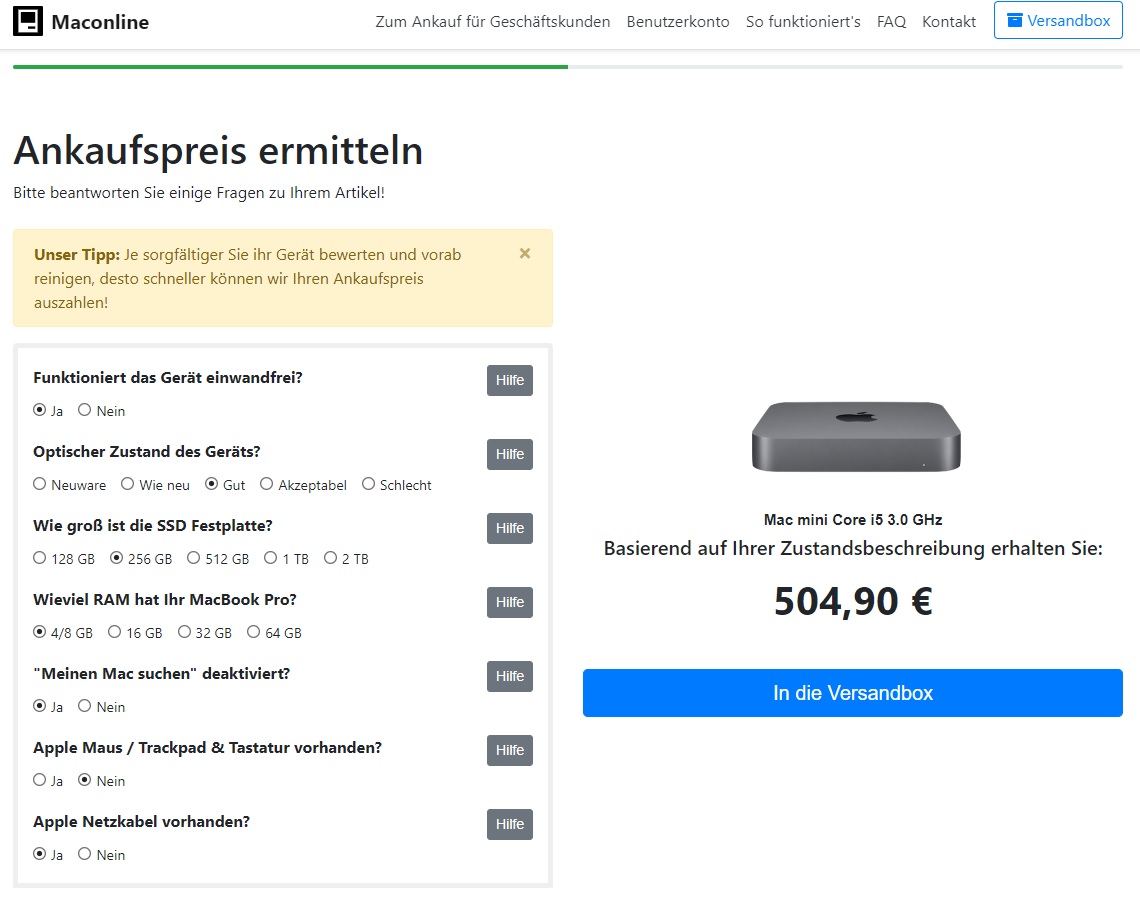Select Akzeptabel condition radio button

(x=267, y=484)
